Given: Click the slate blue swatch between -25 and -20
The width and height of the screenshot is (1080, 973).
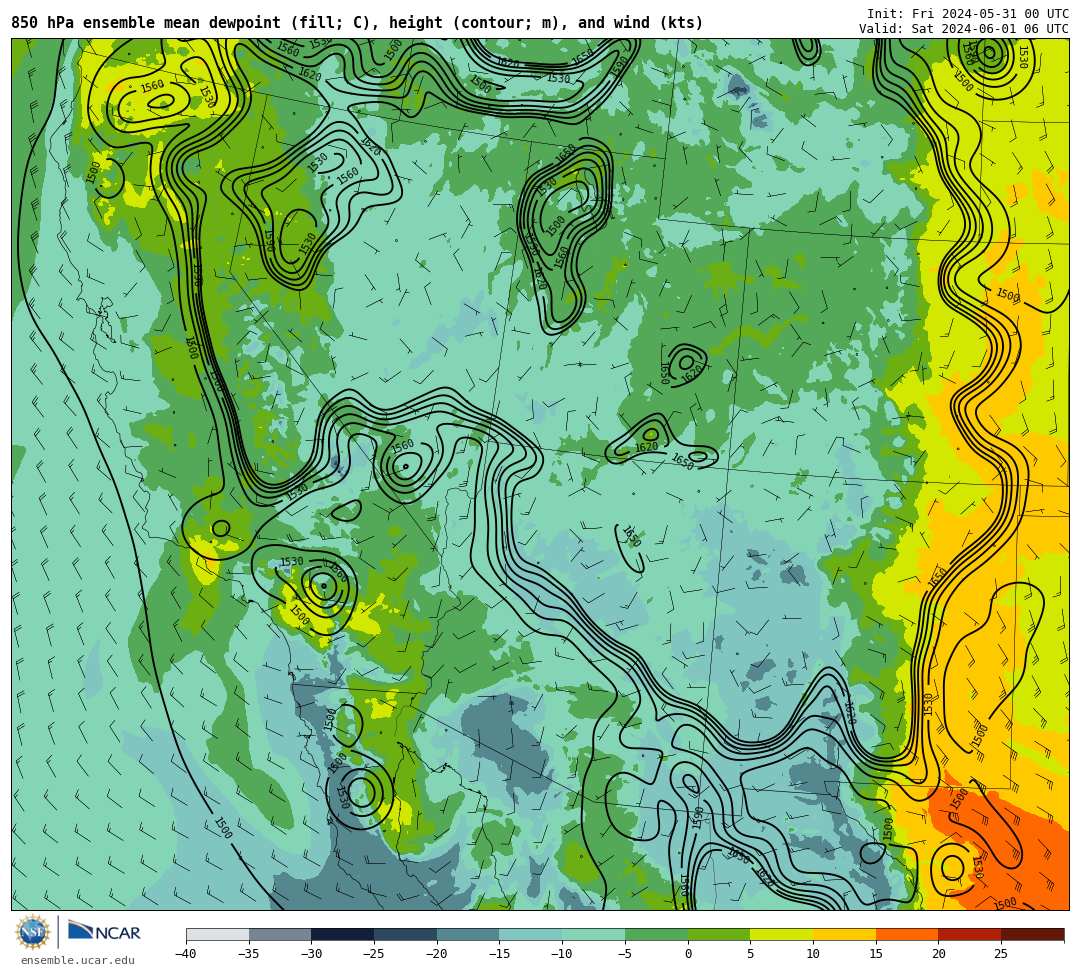Looking at the screenshot, I should point(406,934).
